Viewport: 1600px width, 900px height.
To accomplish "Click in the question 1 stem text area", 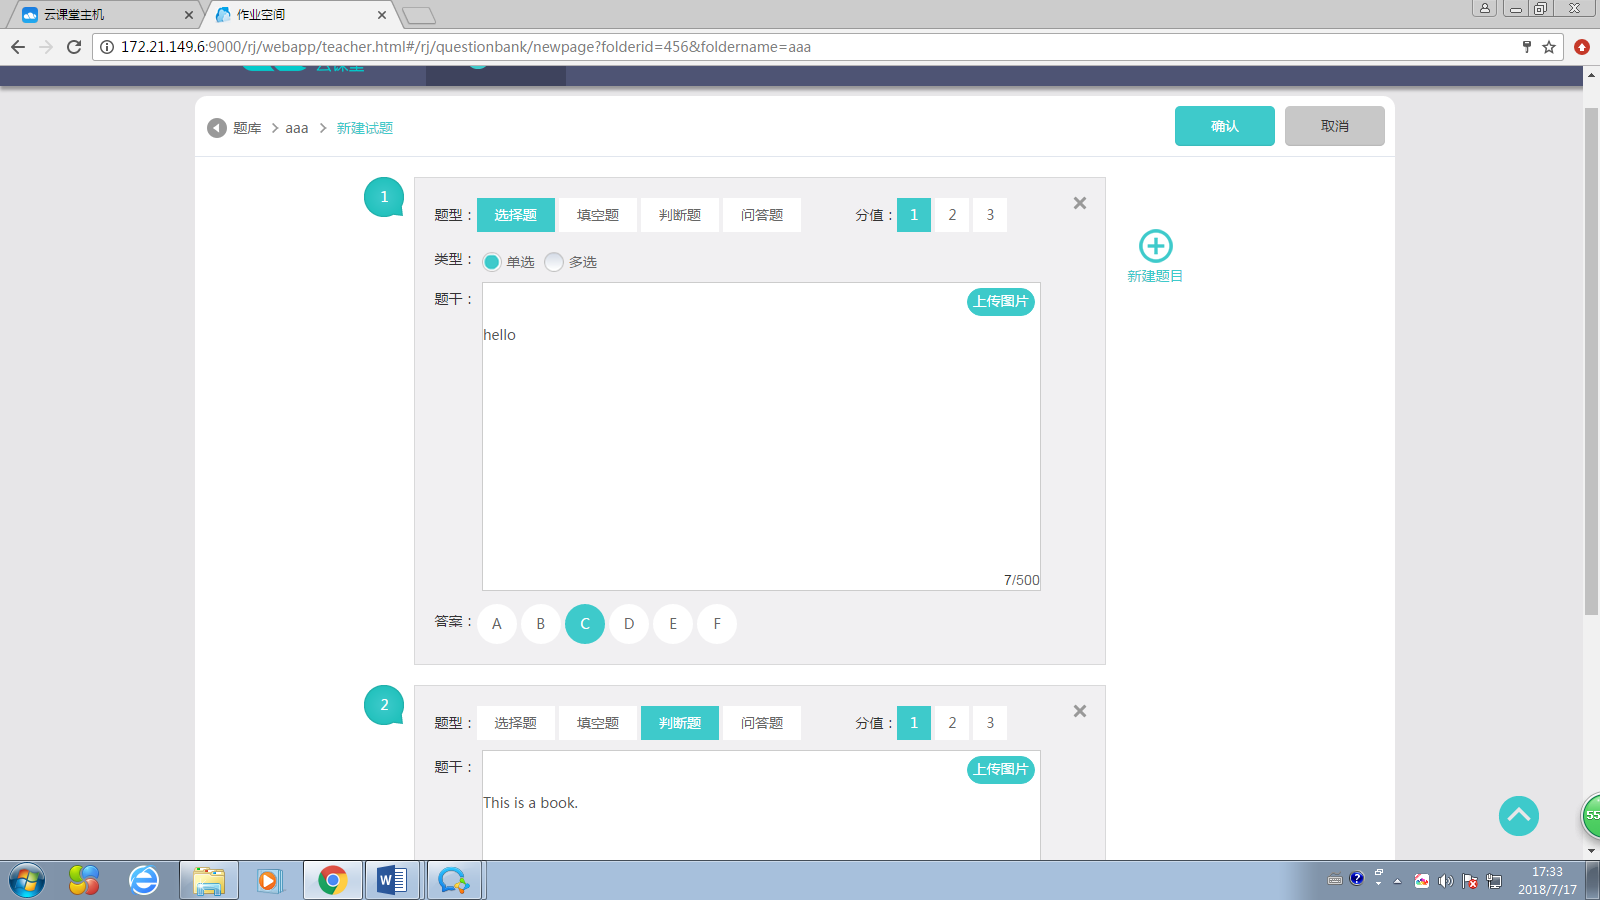I will (760, 450).
